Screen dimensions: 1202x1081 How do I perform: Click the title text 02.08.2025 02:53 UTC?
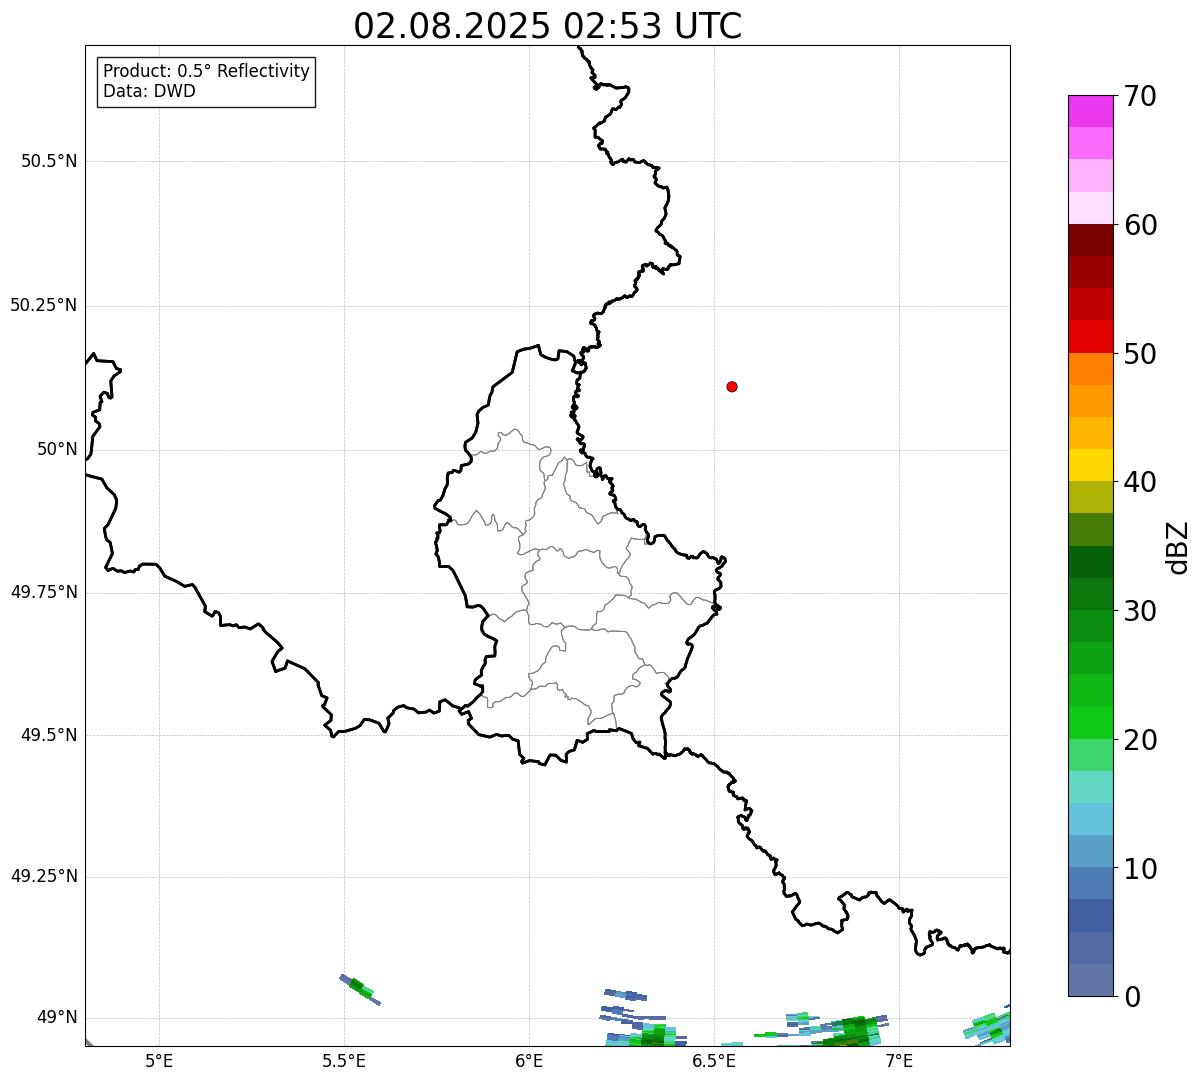tap(548, 26)
